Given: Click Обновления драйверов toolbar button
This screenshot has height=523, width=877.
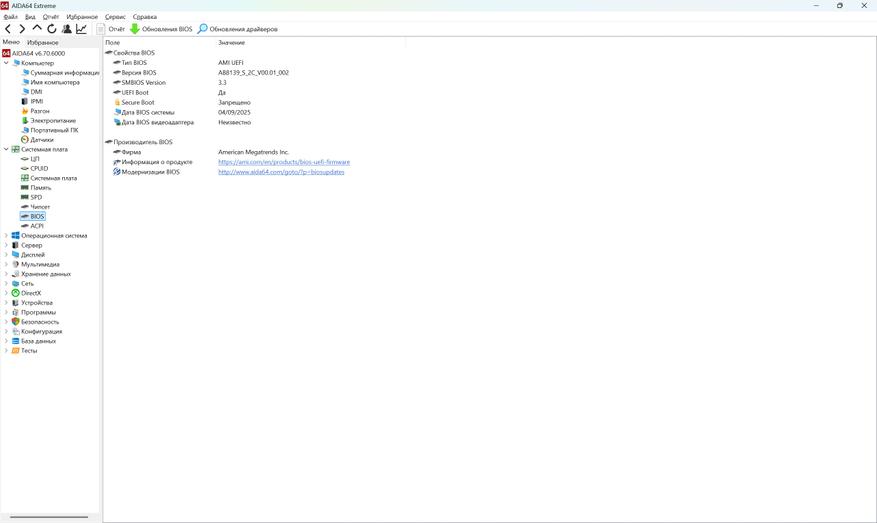Looking at the screenshot, I should click(238, 29).
